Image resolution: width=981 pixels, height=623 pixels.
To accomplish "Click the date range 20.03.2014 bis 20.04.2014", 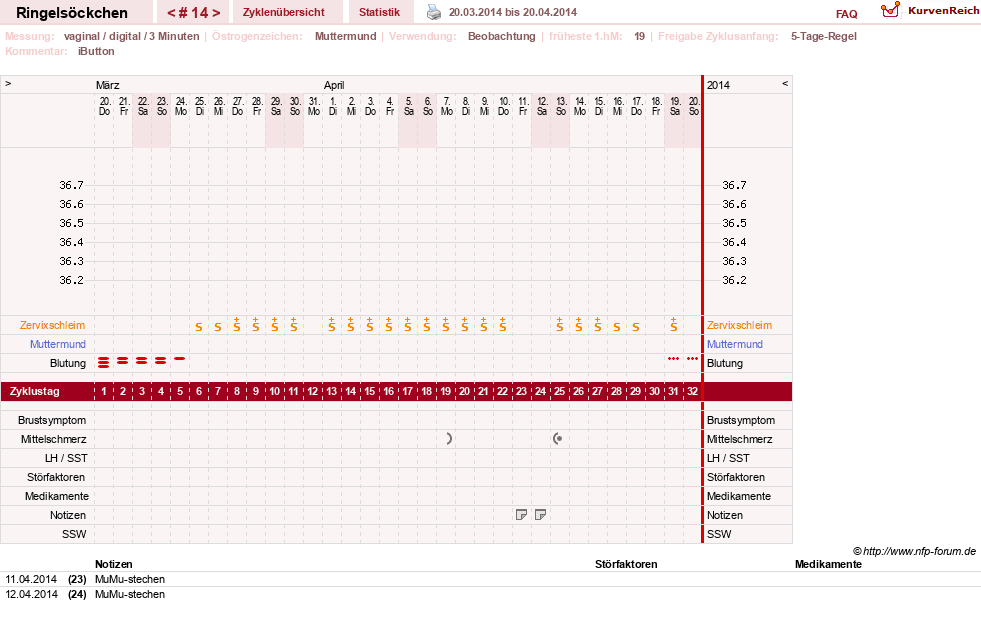I will click(x=512, y=12).
